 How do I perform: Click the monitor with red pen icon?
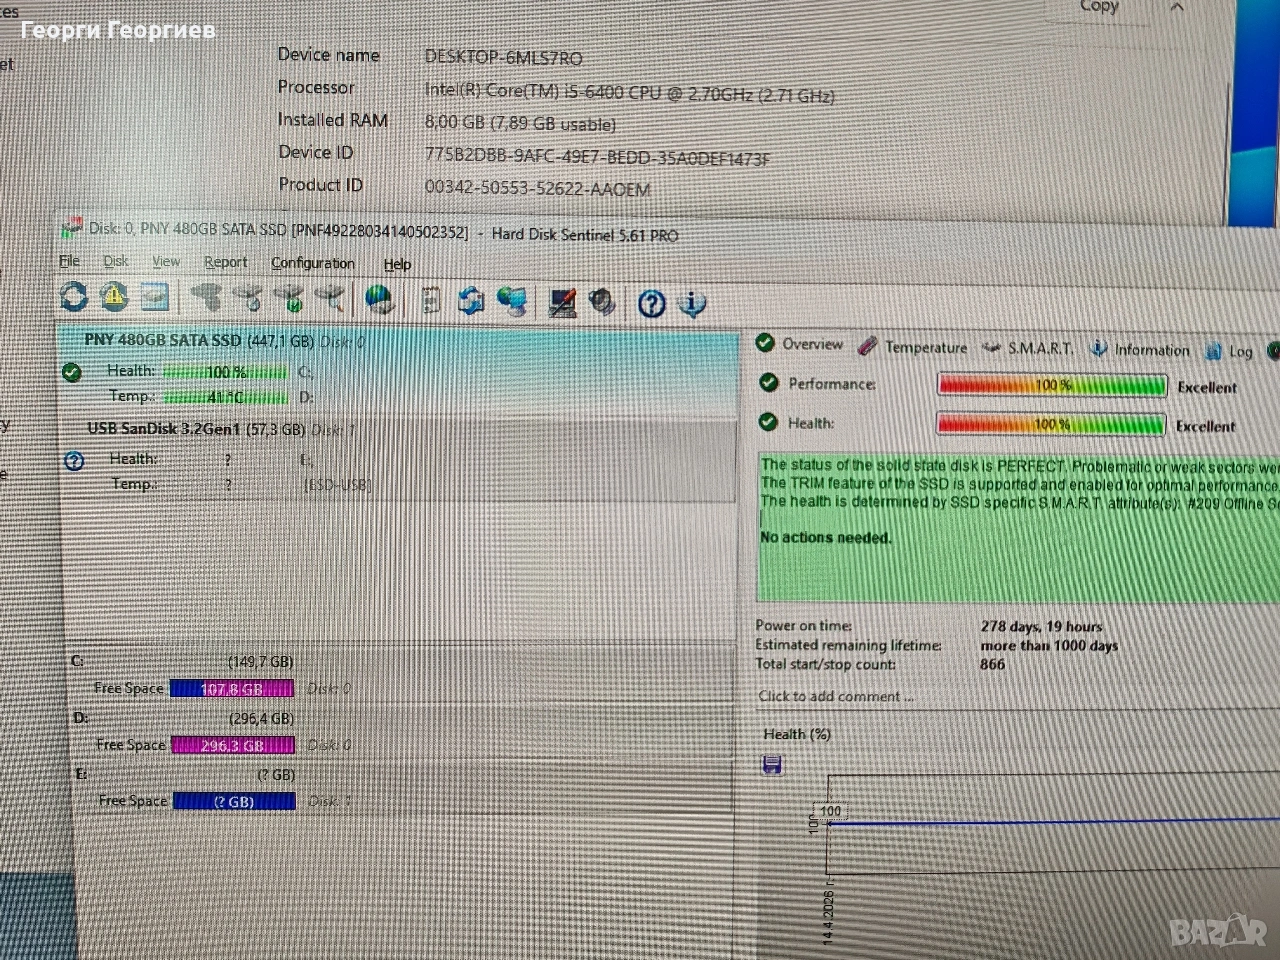(x=562, y=302)
